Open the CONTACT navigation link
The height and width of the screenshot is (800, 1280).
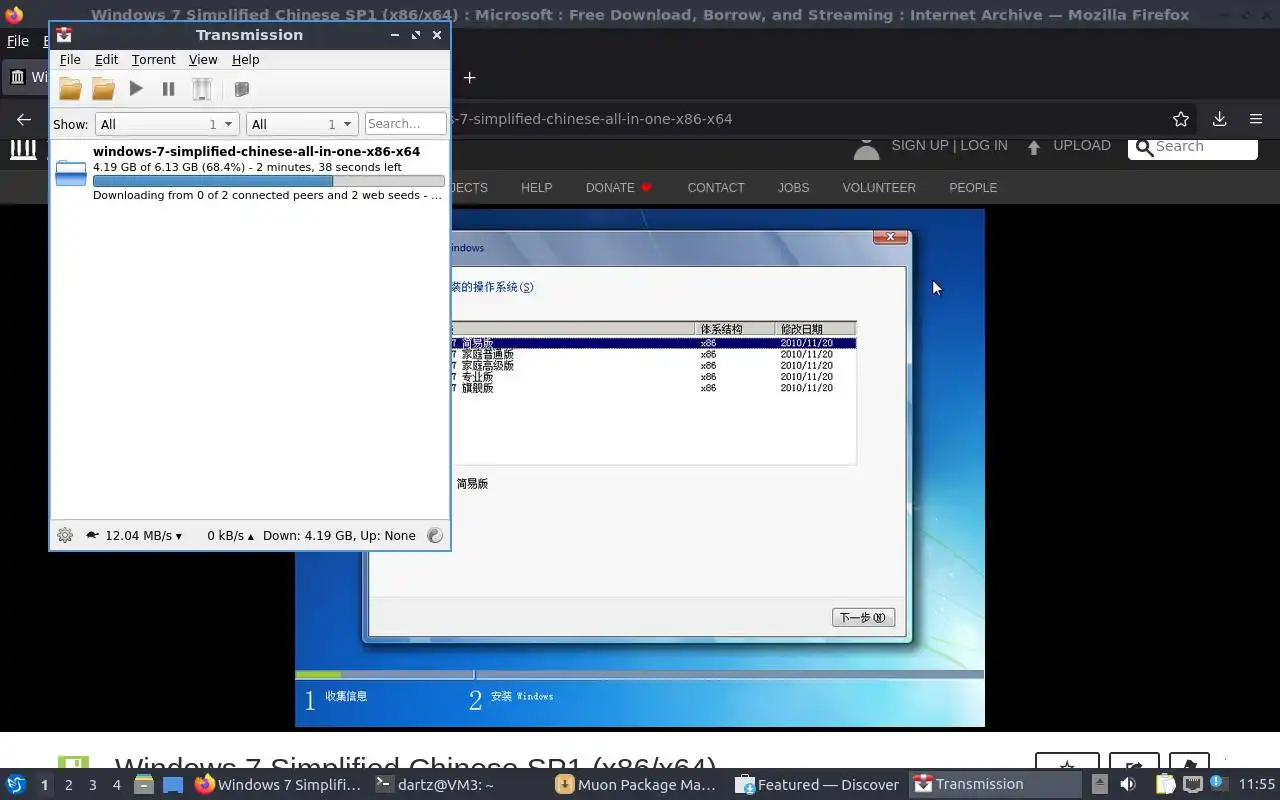(x=716, y=187)
